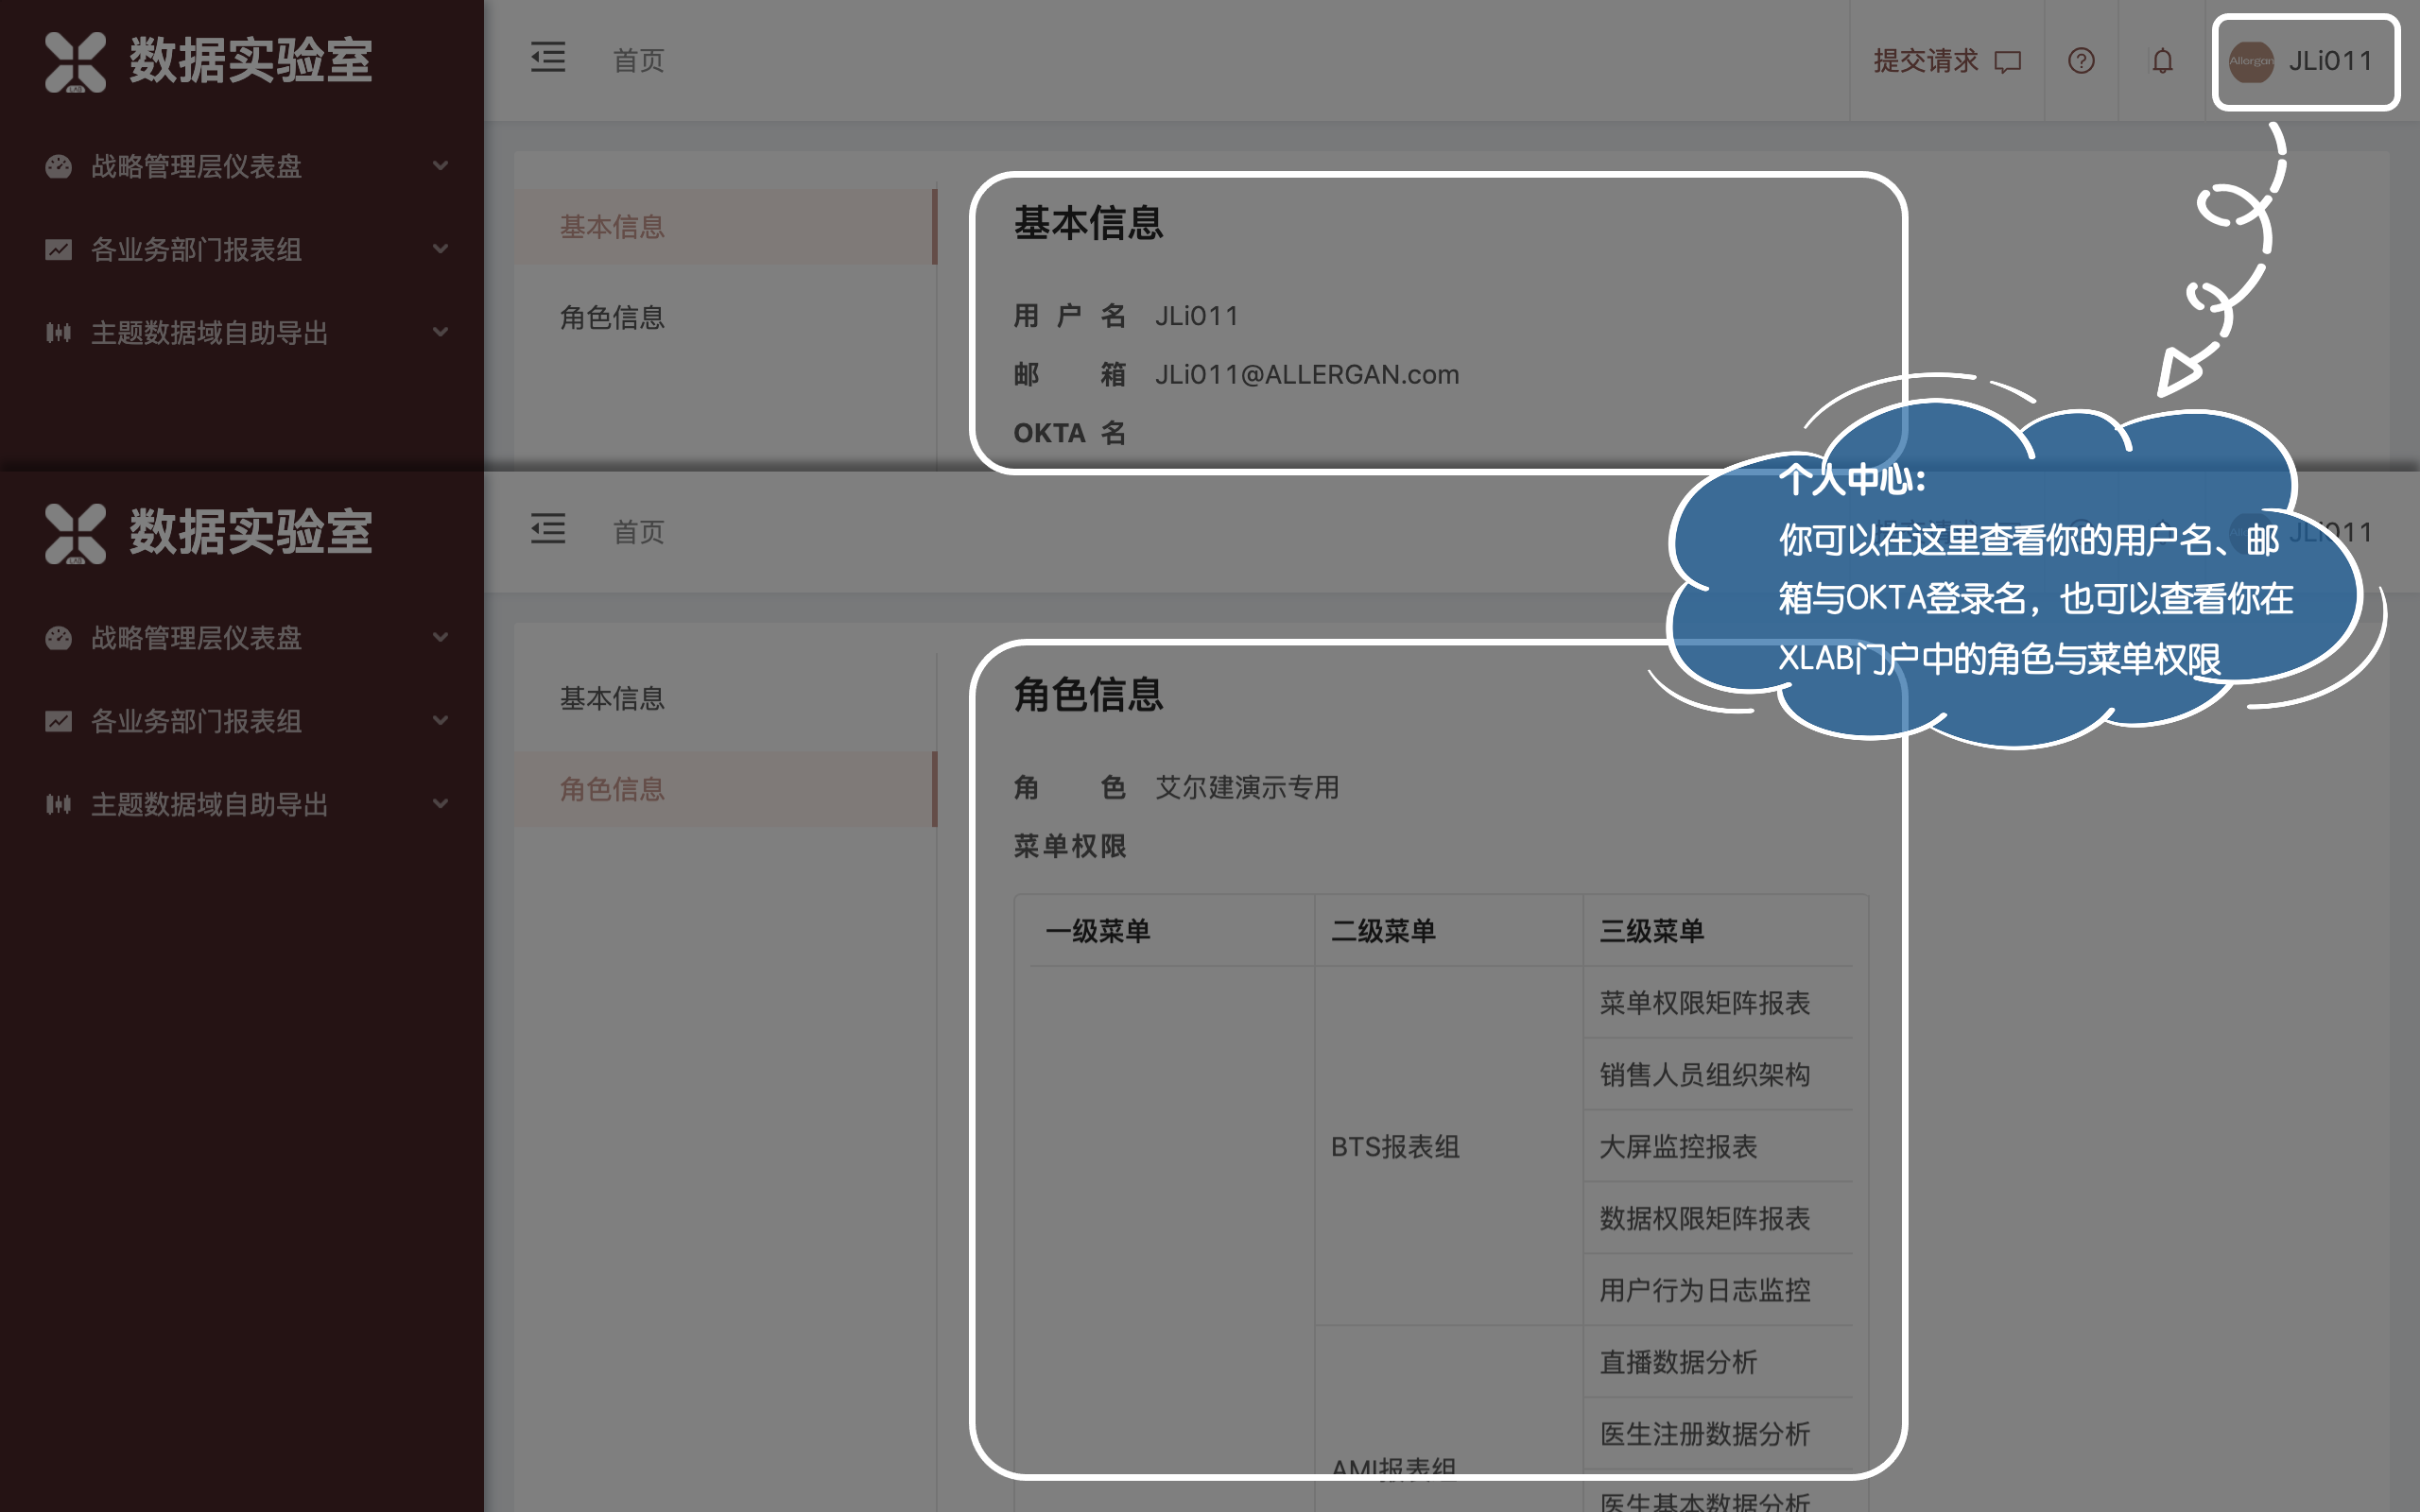Switch to the unselected 角色信息 tab
This screenshot has height=1512, width=2420.
(612, 318)
